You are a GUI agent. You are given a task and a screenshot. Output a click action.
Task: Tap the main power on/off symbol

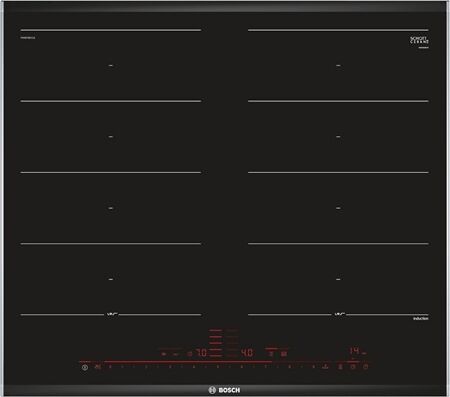(85, 367)
